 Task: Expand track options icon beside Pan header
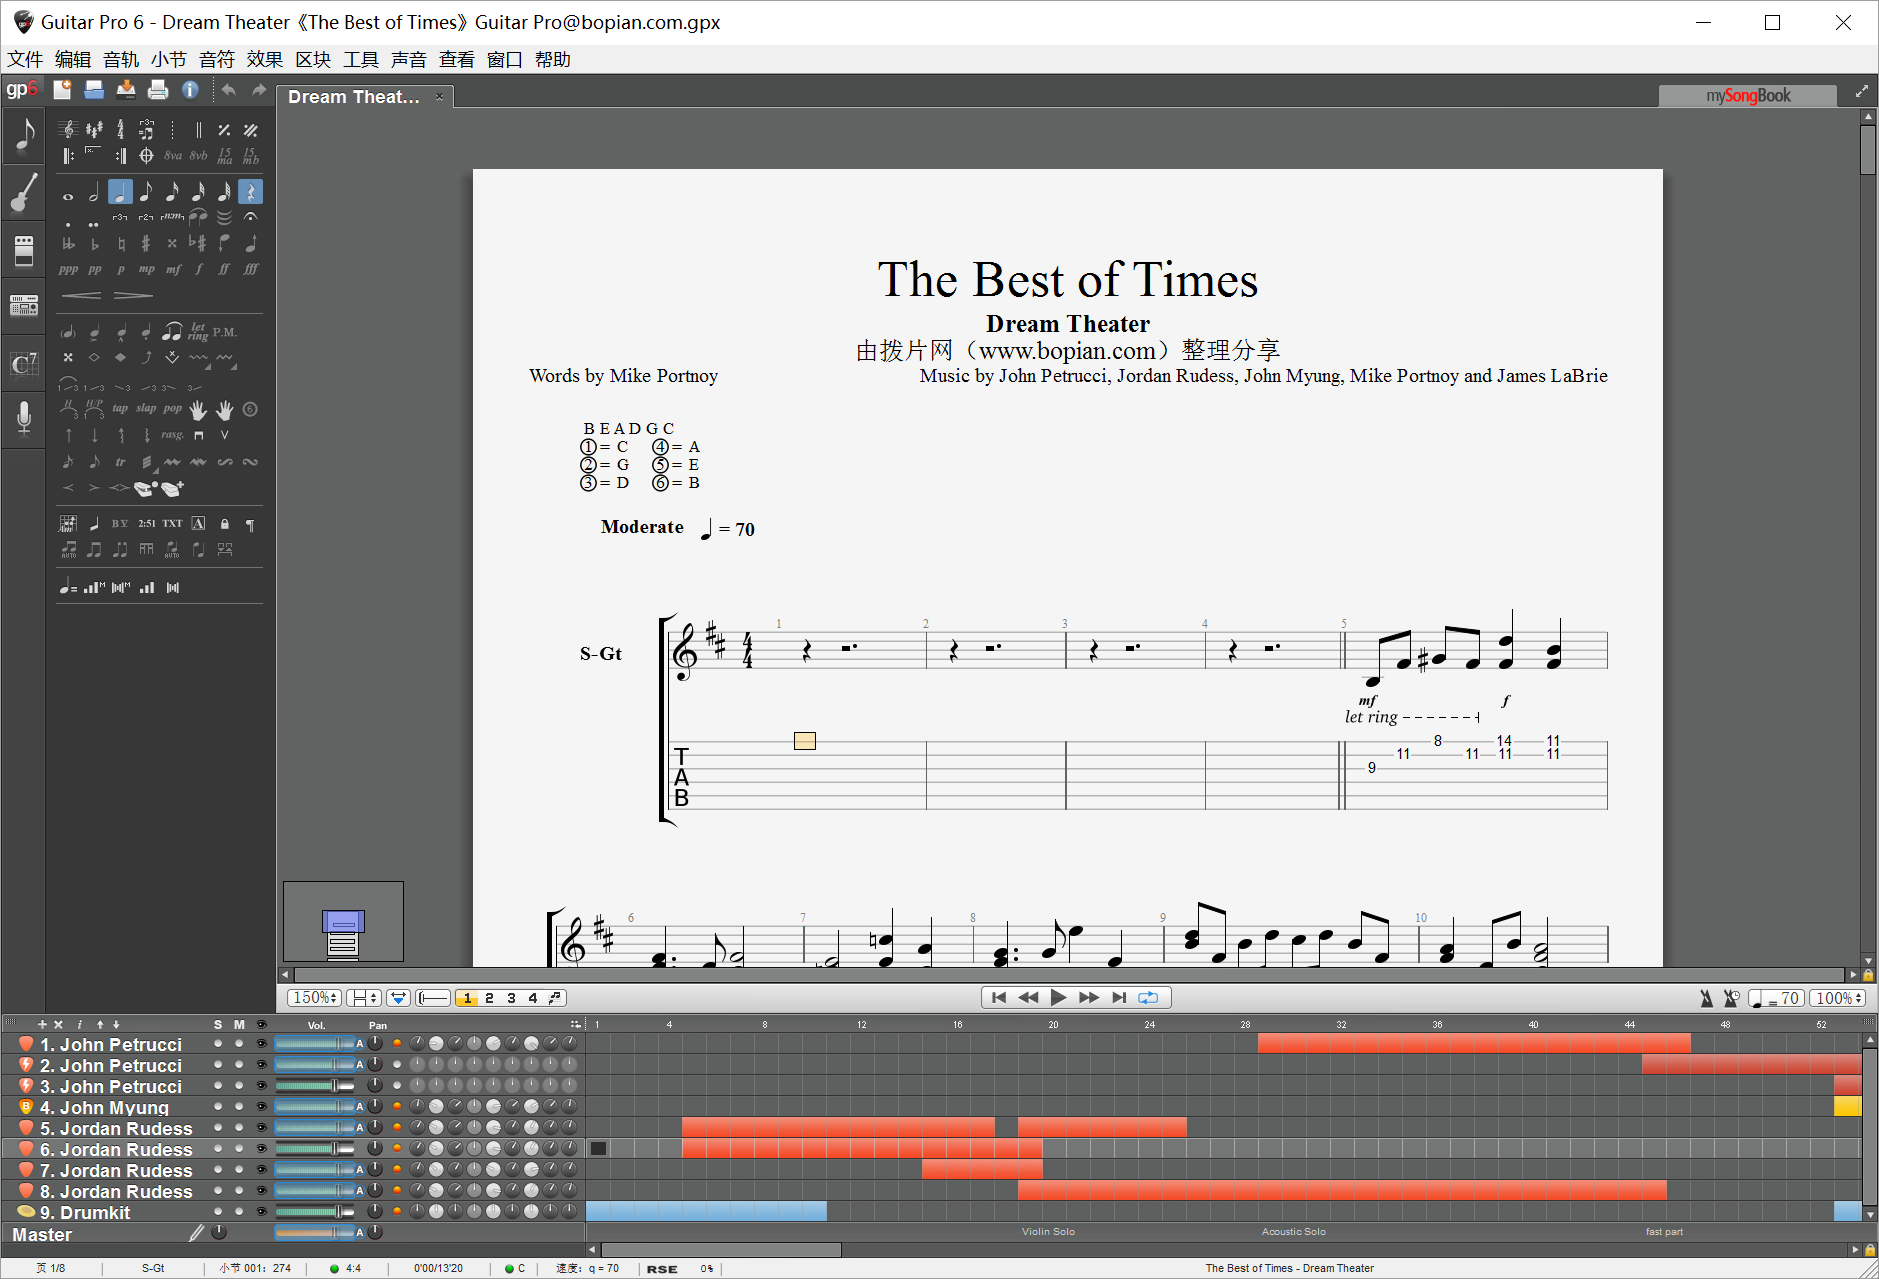pyautogui.click(x=575, y=1025)
